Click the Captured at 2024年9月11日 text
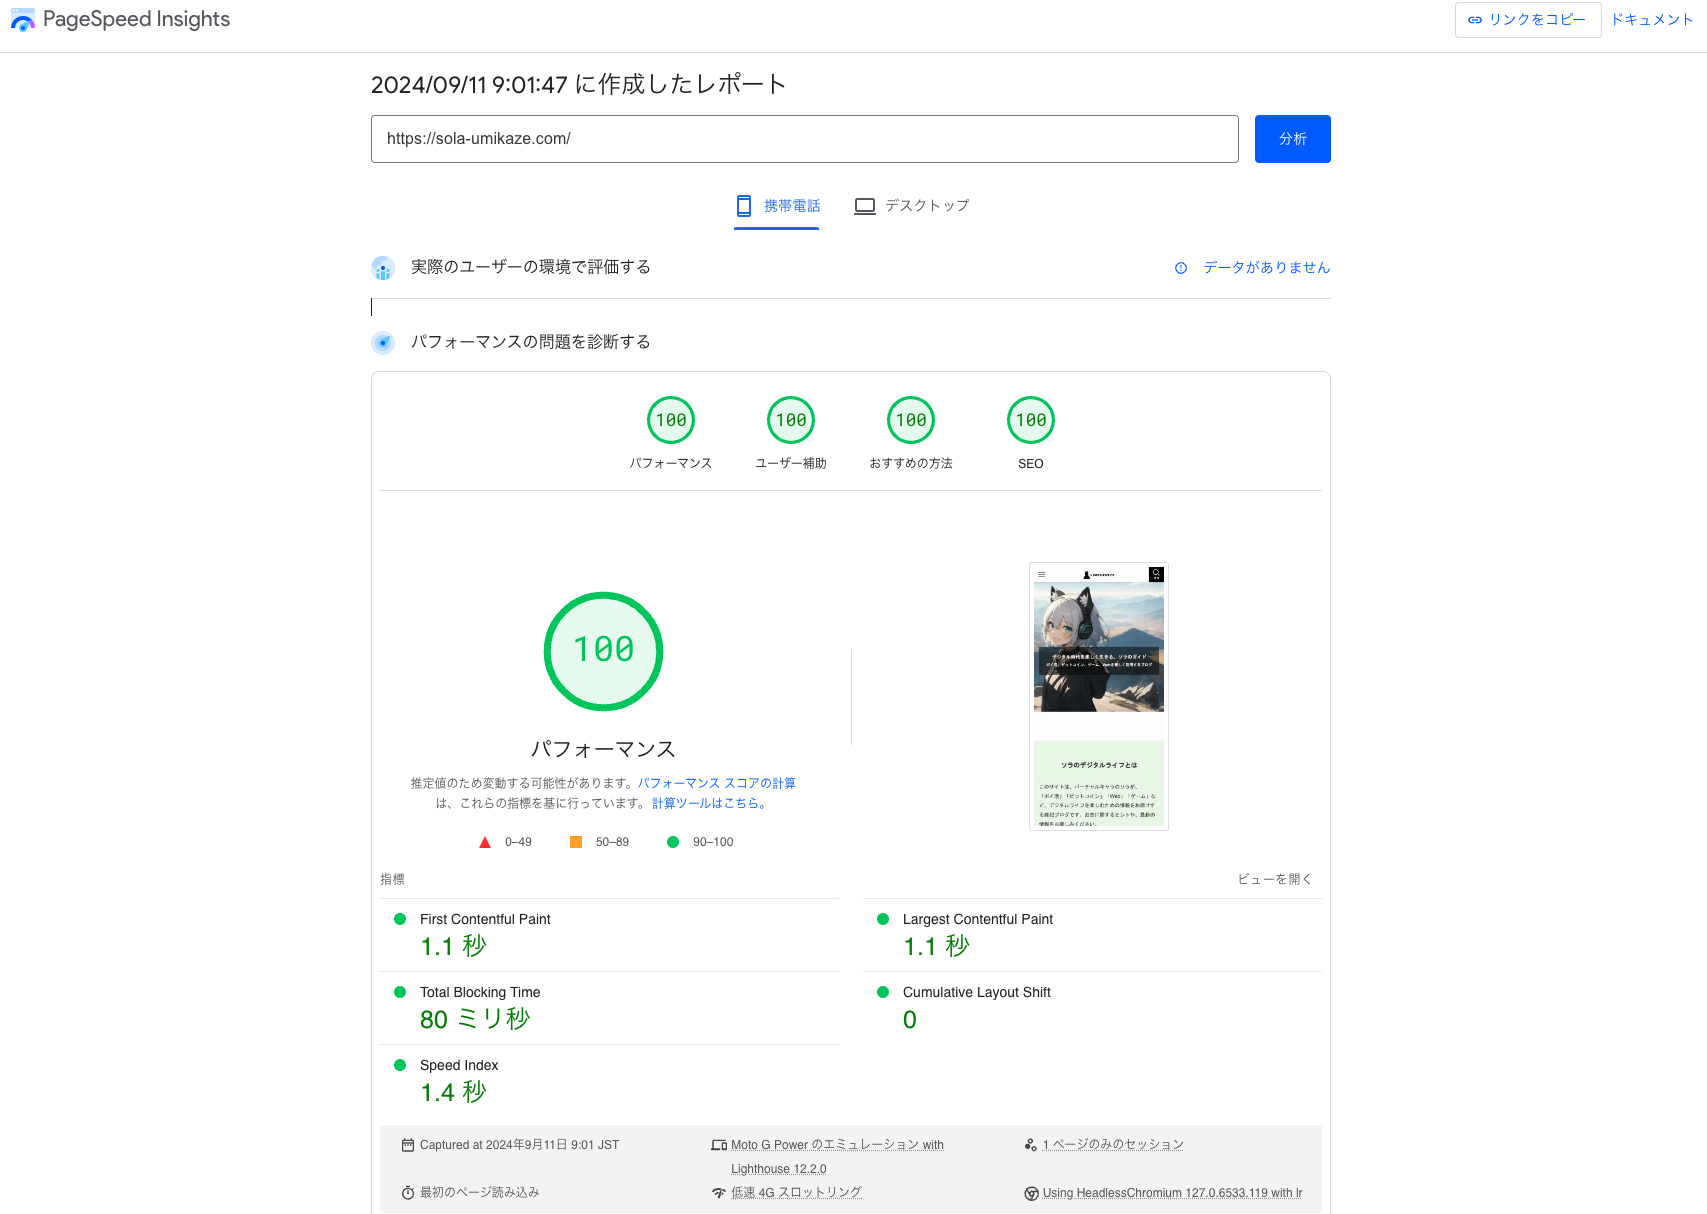 tap(519, 1145)
